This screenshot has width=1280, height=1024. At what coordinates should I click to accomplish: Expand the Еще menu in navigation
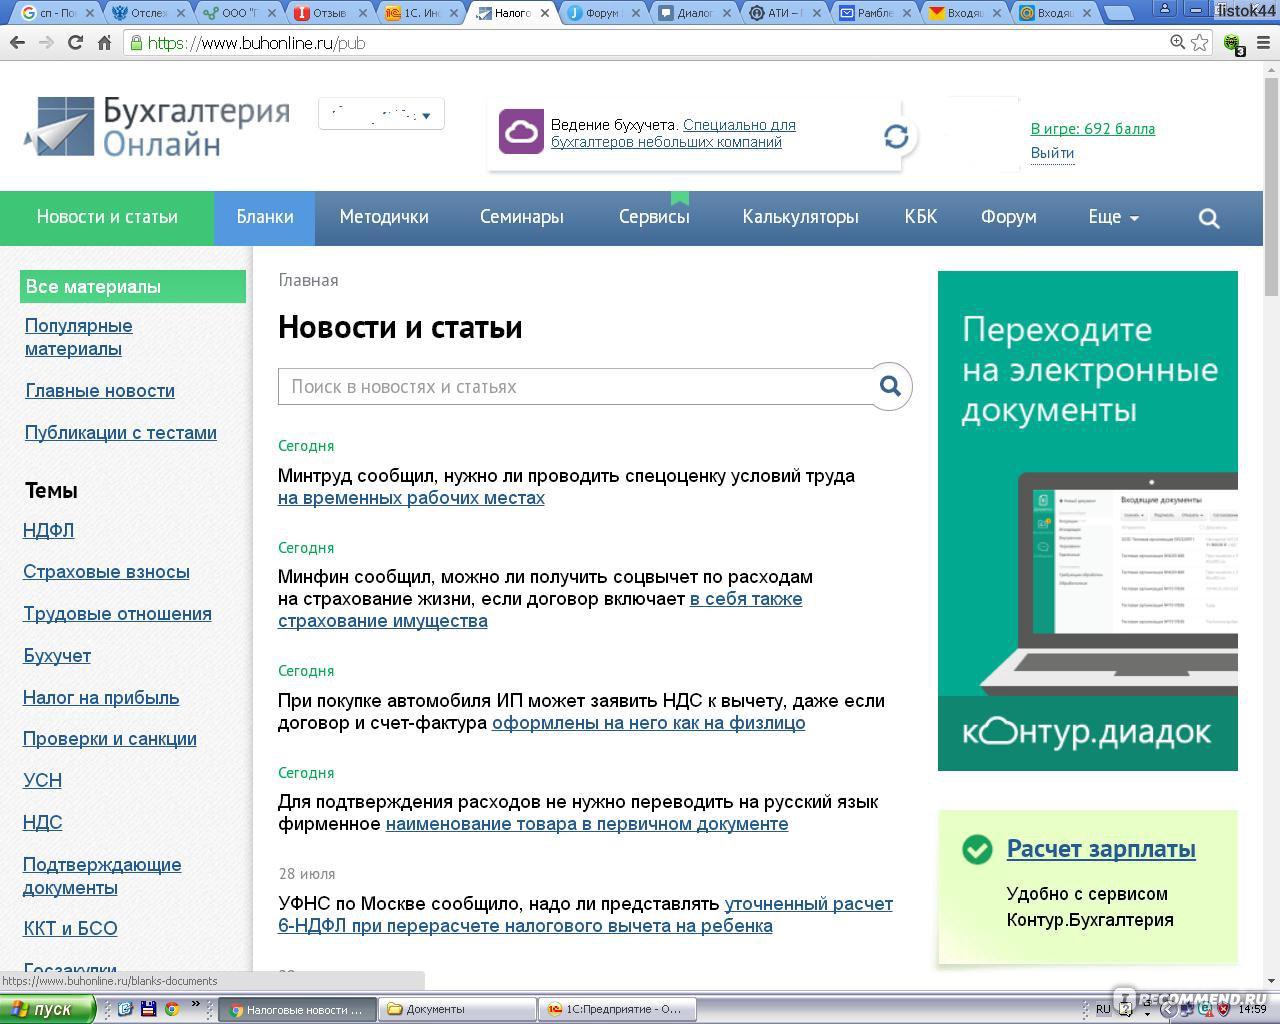(x=1113, y=217)
